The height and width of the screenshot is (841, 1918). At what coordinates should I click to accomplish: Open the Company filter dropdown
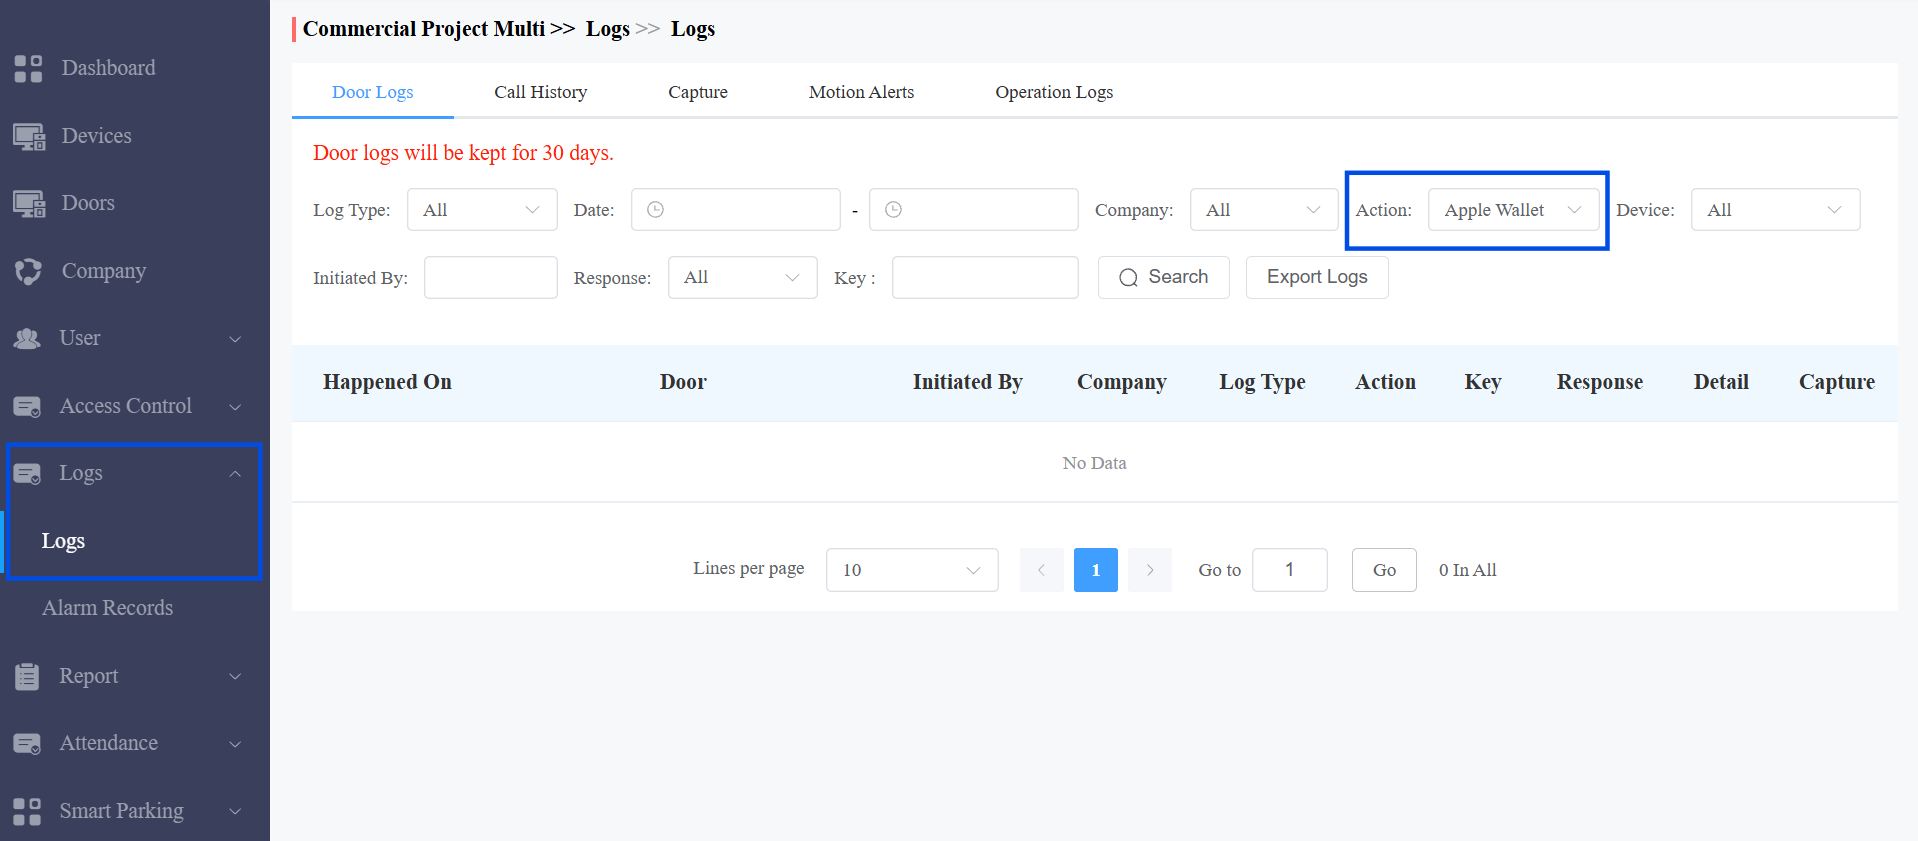coord(1264,210)
